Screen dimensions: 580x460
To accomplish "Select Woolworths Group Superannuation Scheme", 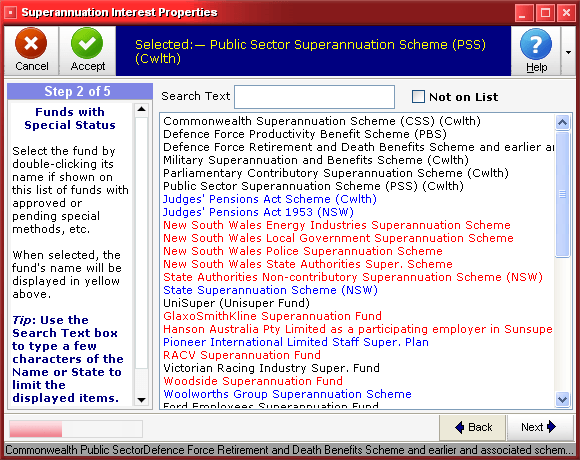I will point(287,394).
